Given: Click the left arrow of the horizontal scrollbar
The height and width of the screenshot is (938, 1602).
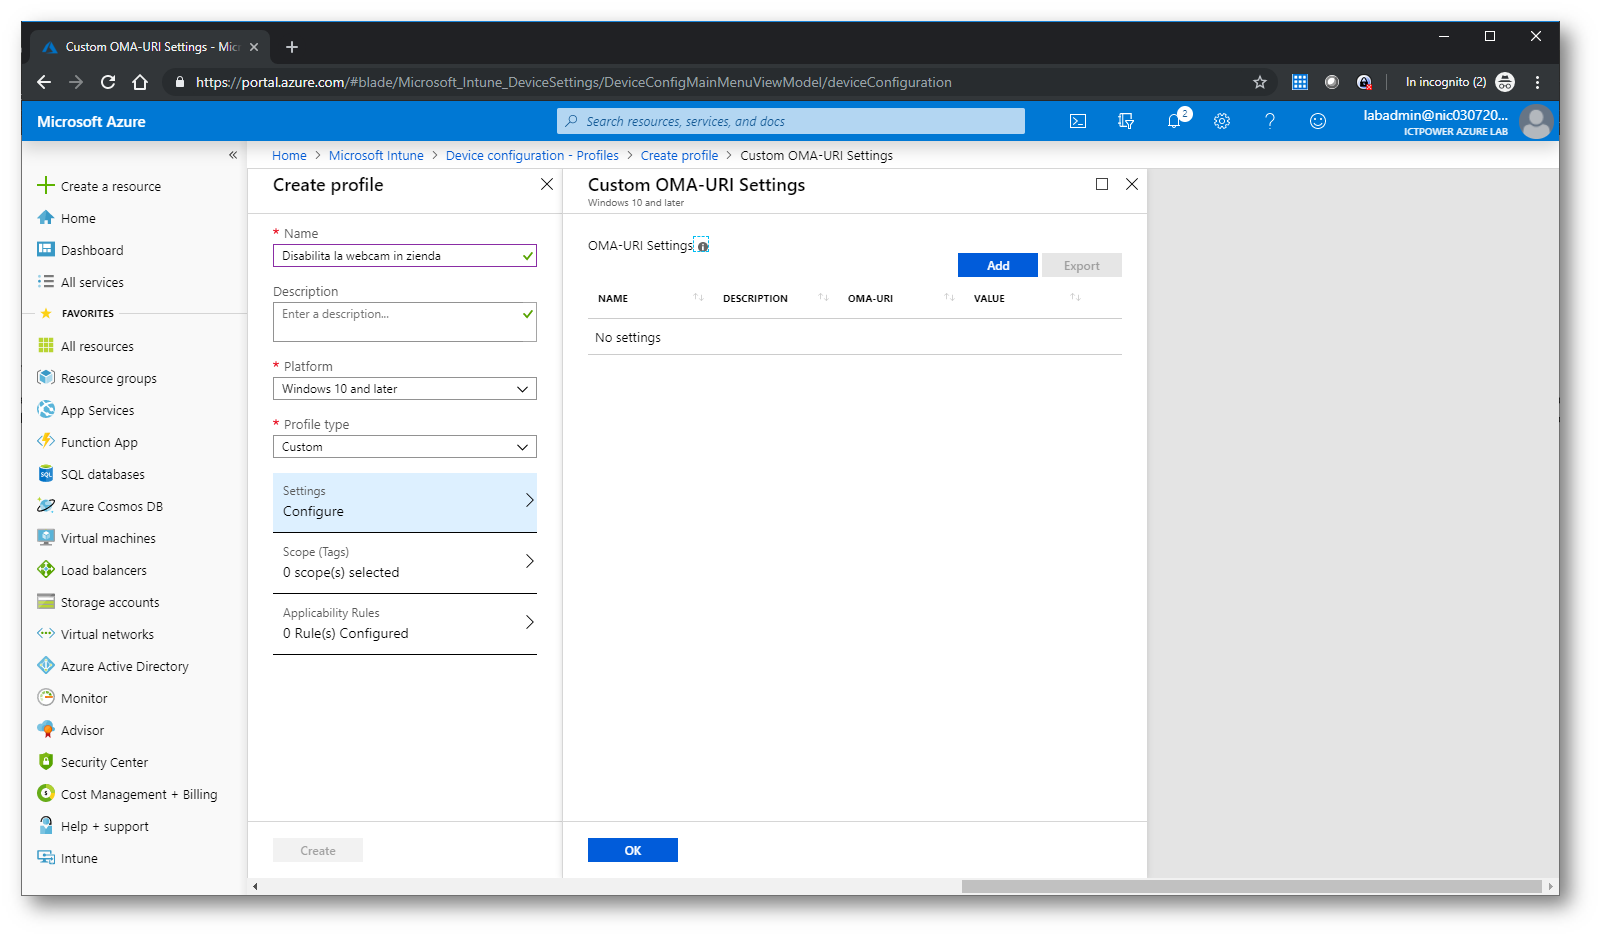Looking at the screenshot, I should 255,886.
